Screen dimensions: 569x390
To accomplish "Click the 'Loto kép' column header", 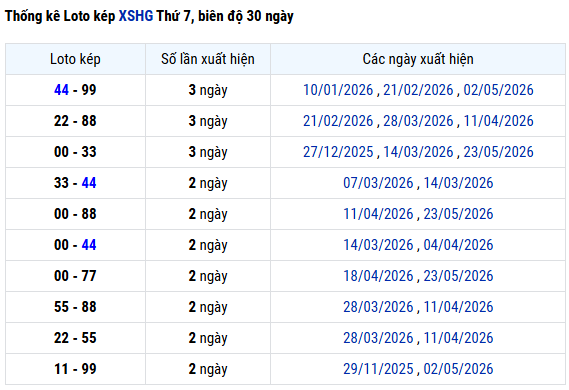I will tap(75, 59).
